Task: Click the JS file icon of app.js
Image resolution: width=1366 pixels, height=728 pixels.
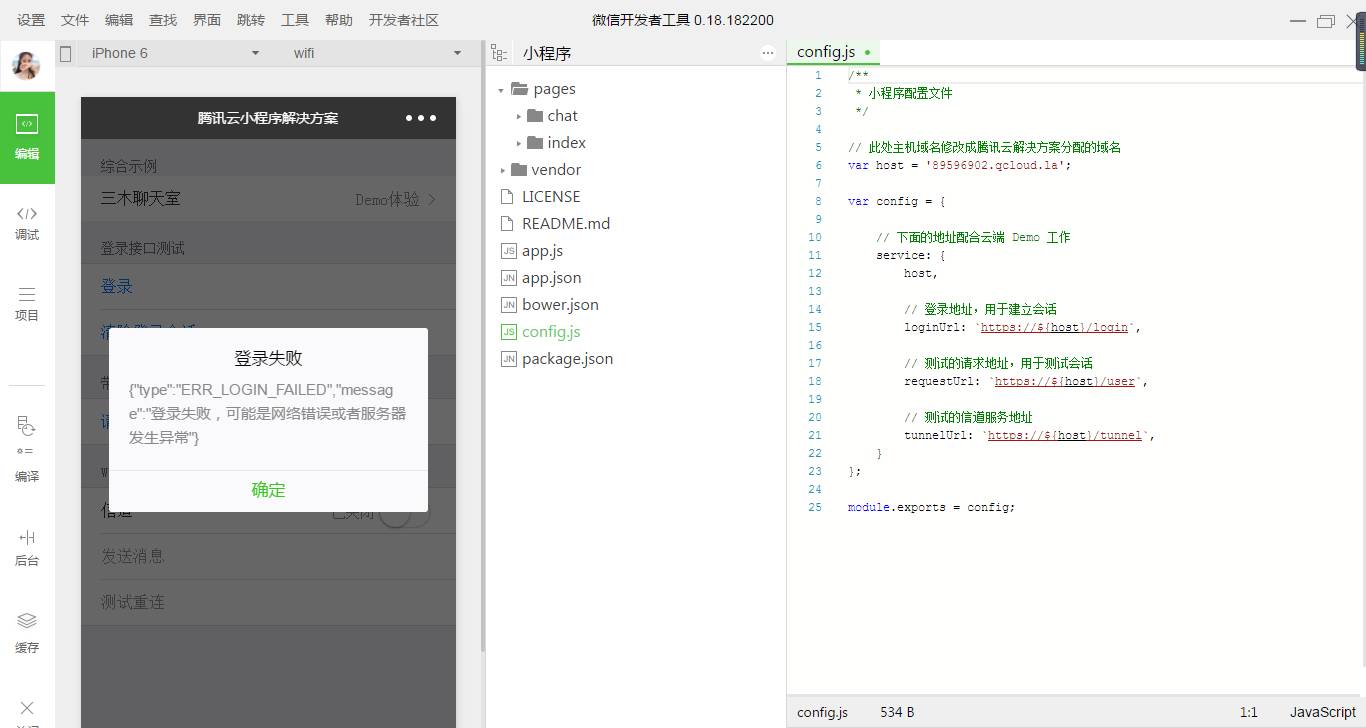Action: tap(509, 251)
